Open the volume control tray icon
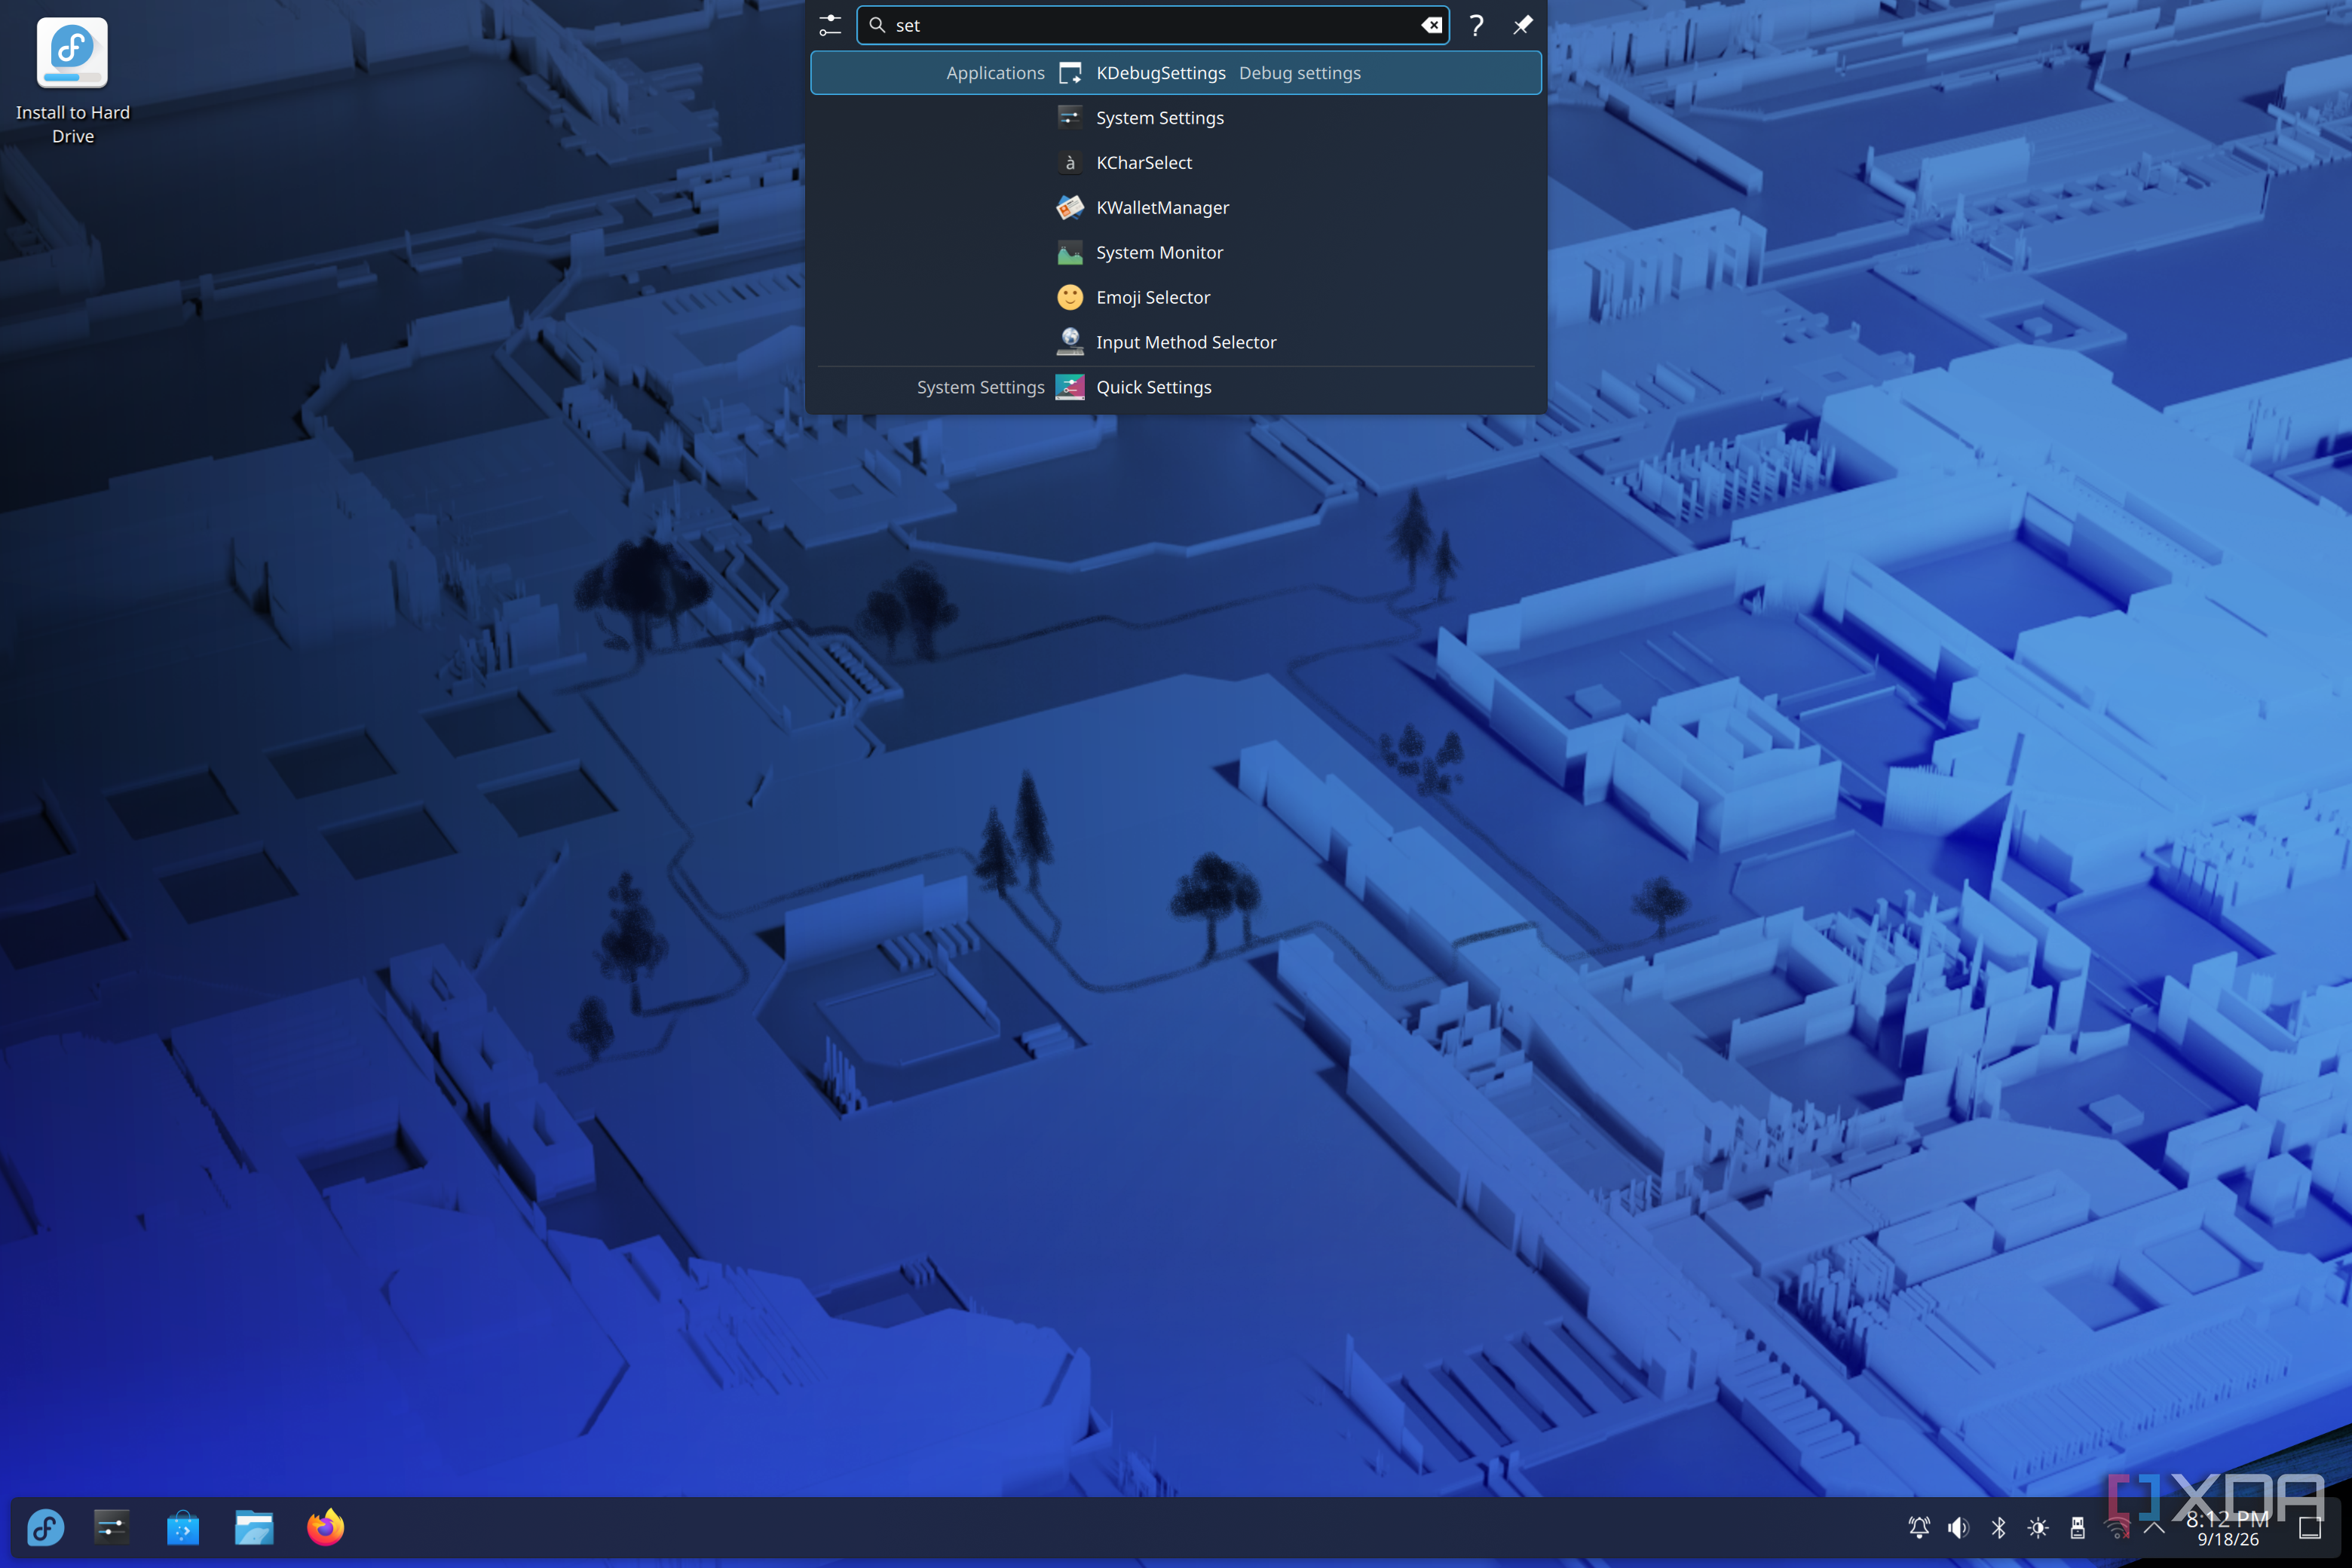Viewport: 2352px width, 1568px height. coord(1958,1527)
